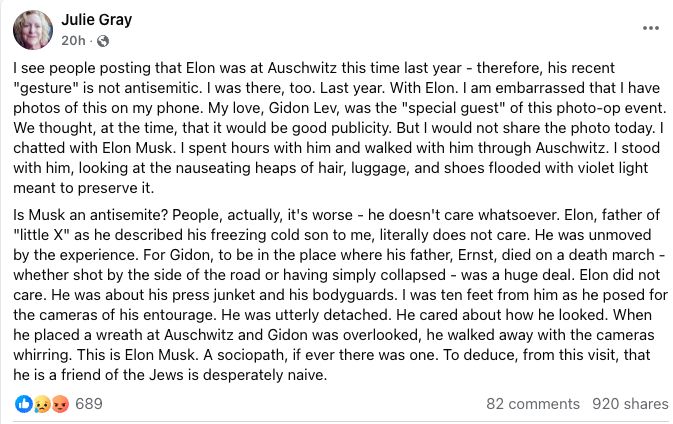The image size is (673, 424).
Task: Click the closing words 'desperately naive'
Action: point(264,375)
